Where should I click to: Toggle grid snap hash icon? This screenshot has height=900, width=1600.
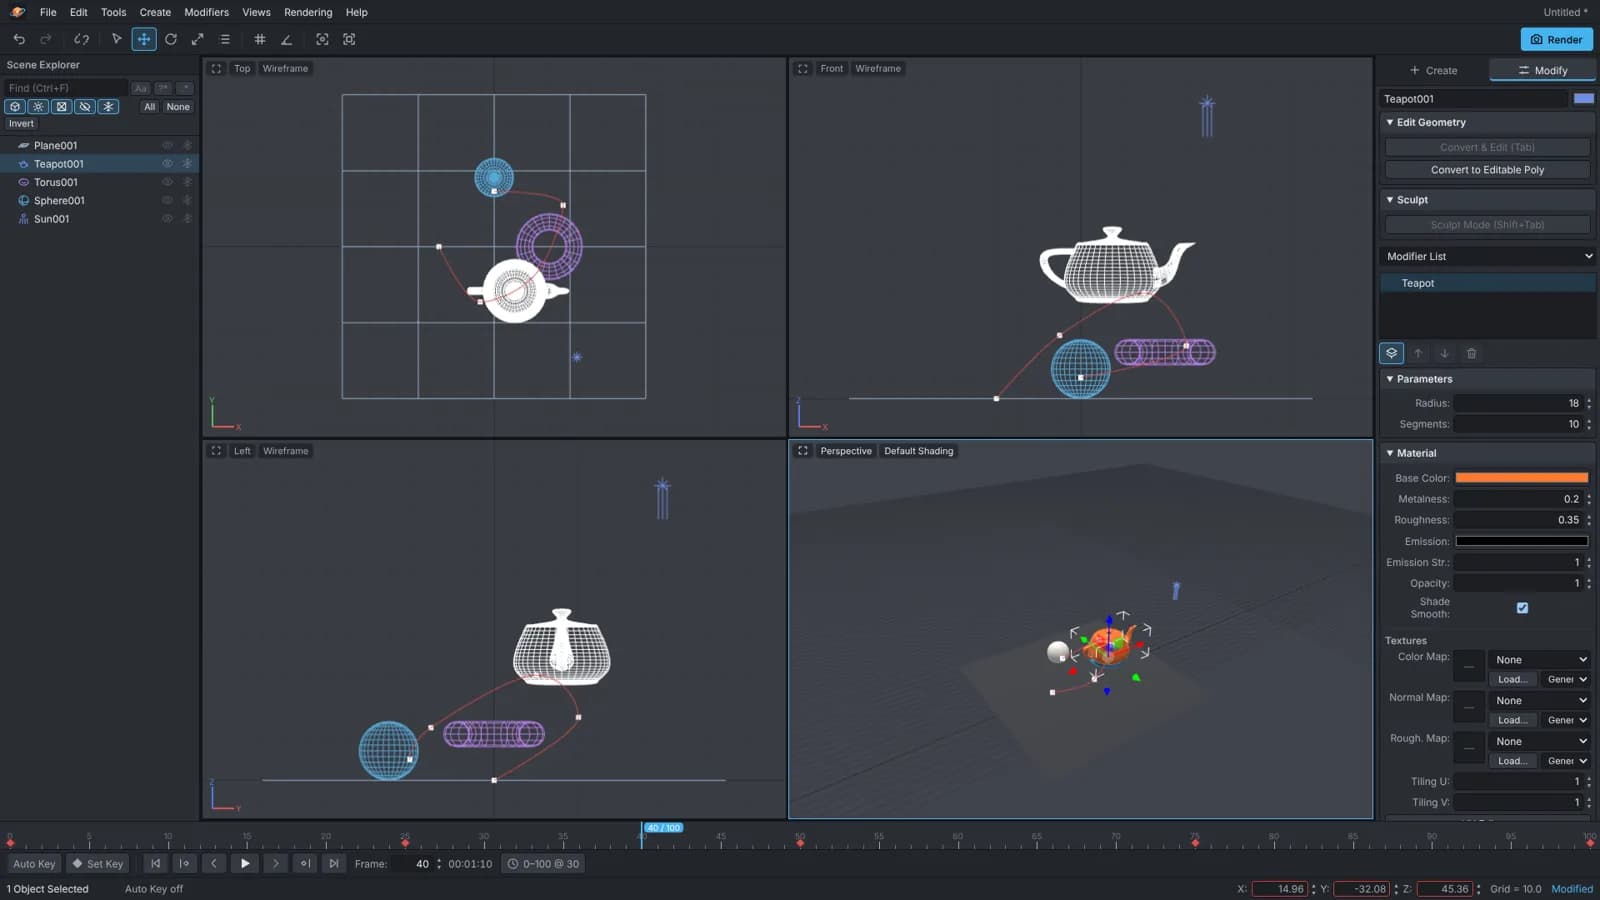(260, 39)
